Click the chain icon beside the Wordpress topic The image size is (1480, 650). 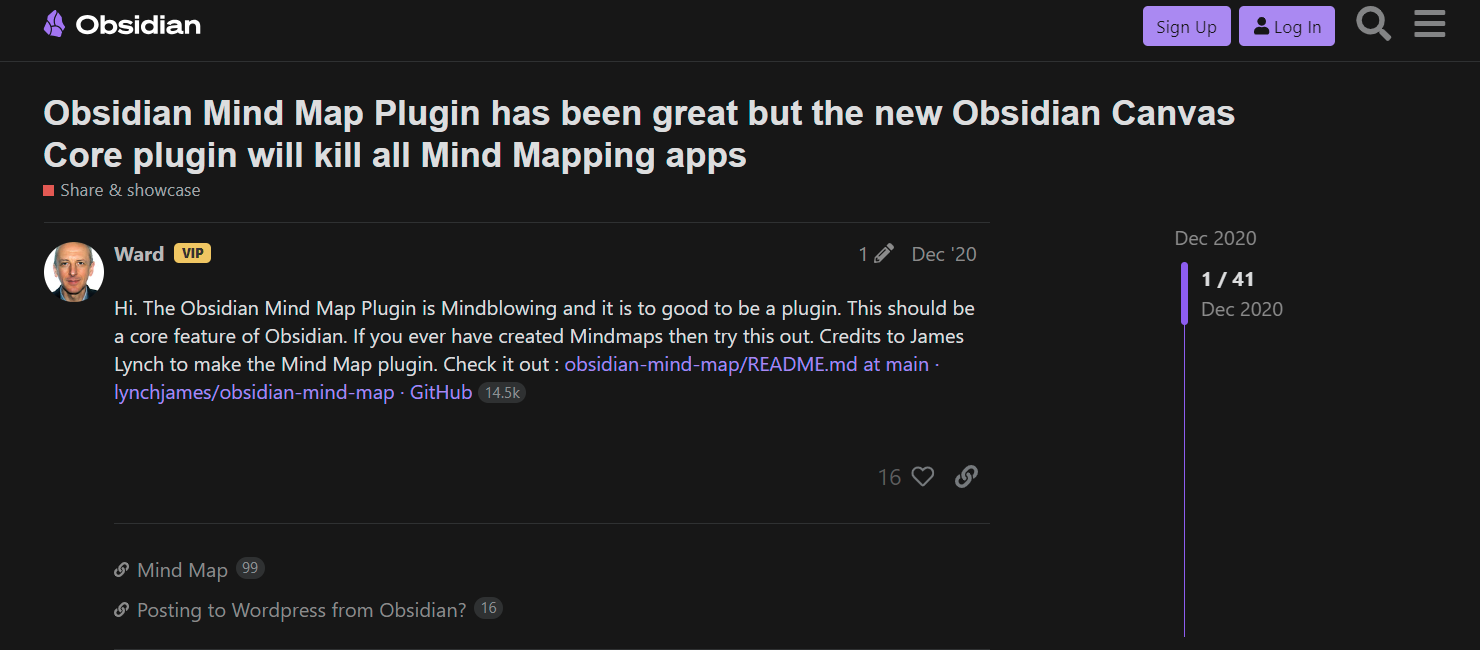121,609
